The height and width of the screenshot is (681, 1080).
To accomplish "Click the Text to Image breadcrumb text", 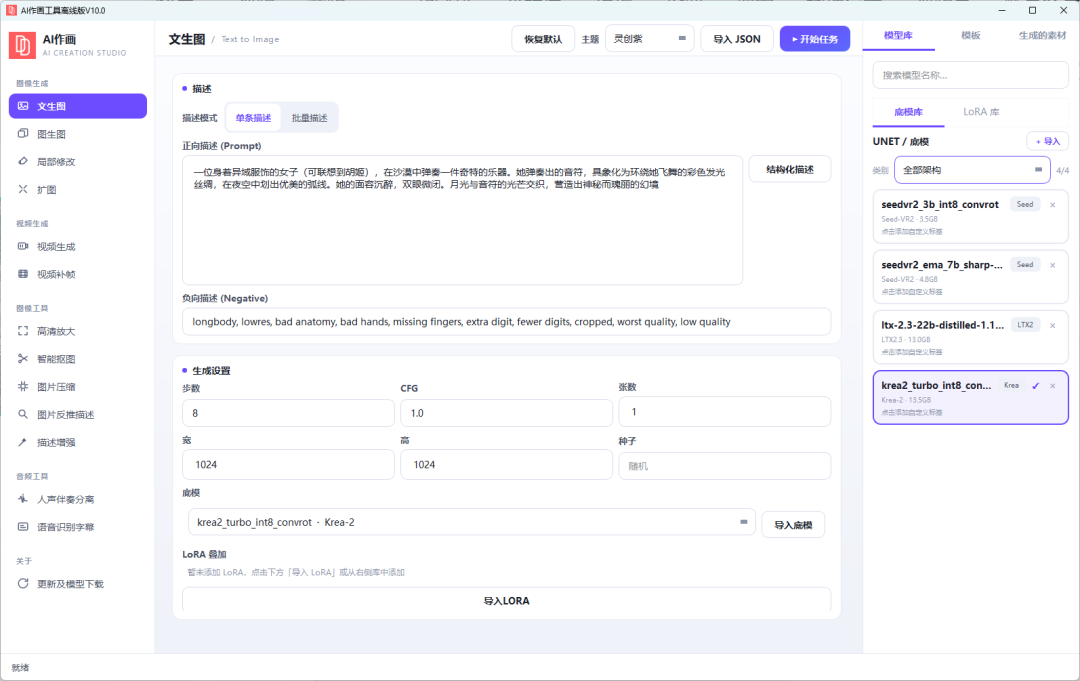I will [250, 39].
